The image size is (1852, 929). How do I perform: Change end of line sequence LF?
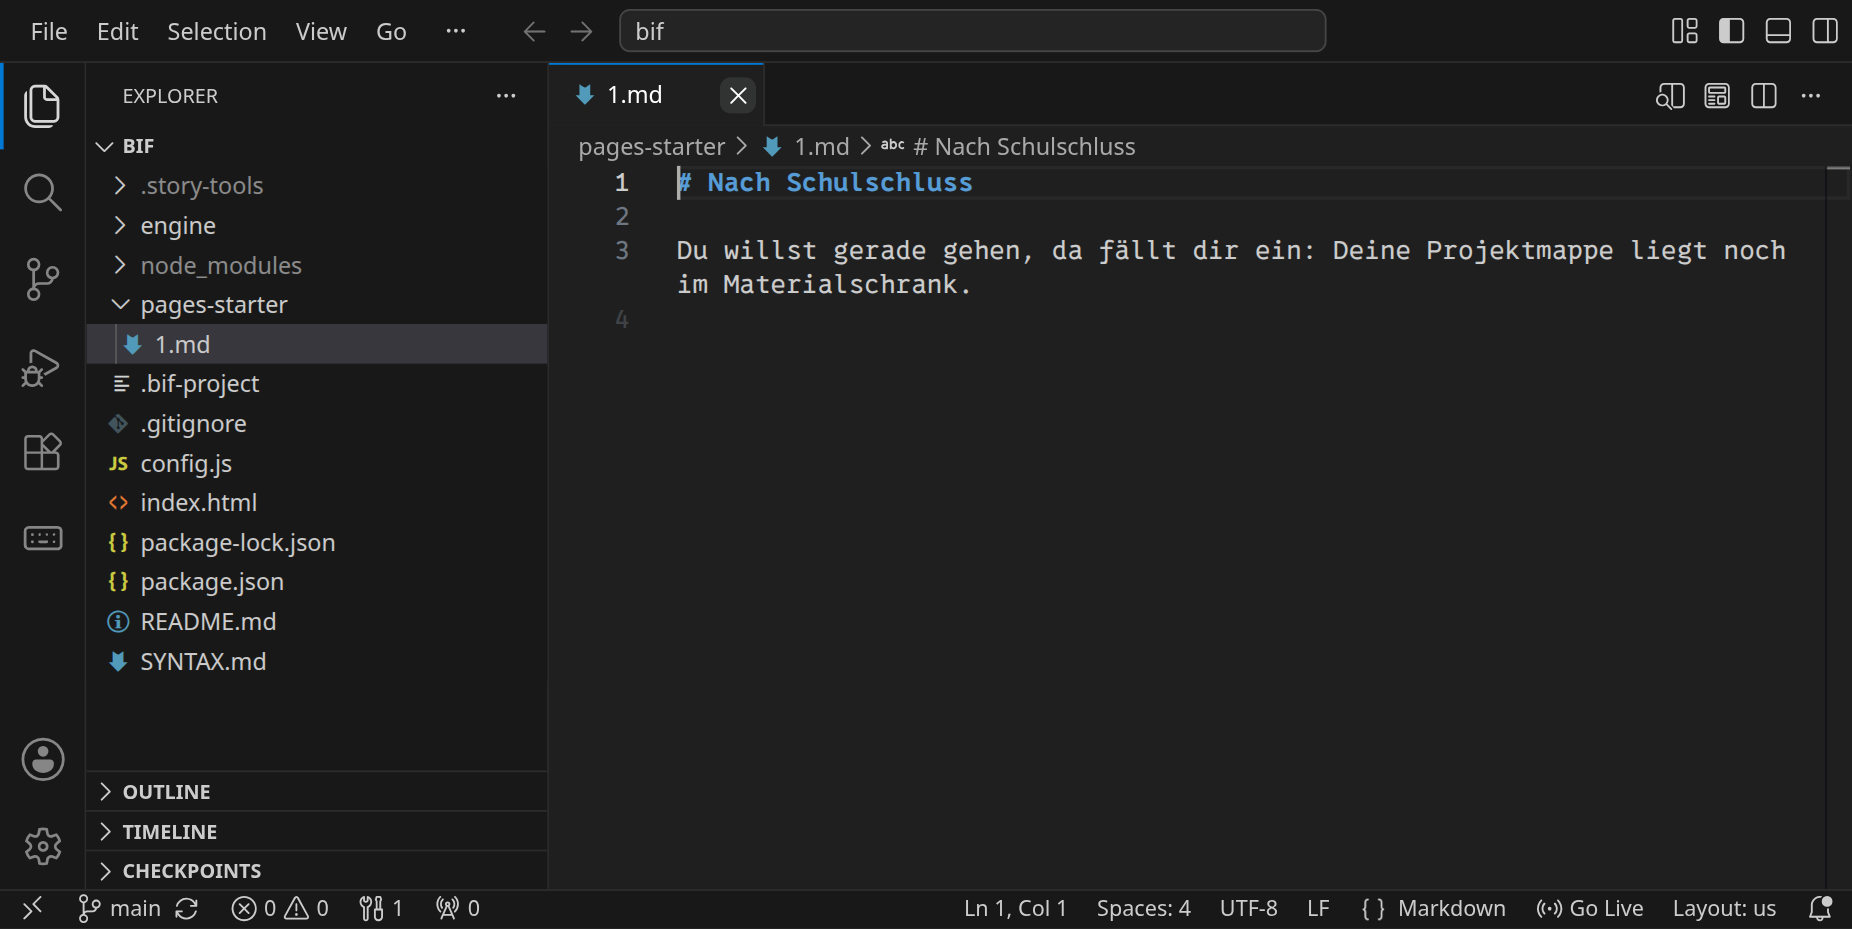(1318, 908)
